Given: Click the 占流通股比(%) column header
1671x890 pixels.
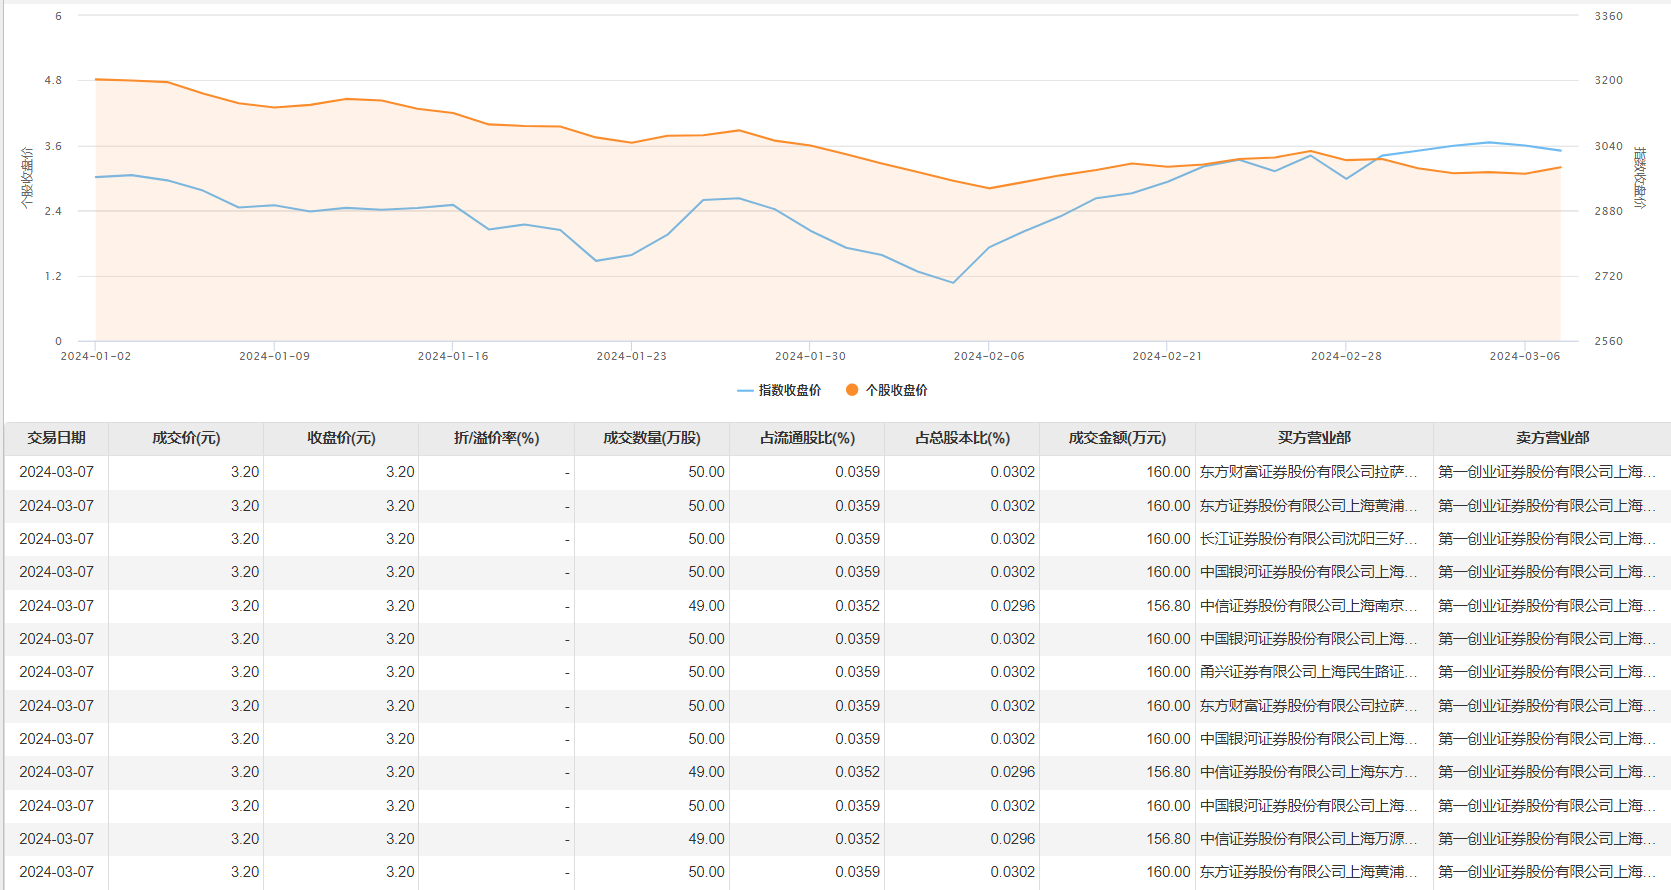Looking at the screenshot, I should [x=807, y=438].
